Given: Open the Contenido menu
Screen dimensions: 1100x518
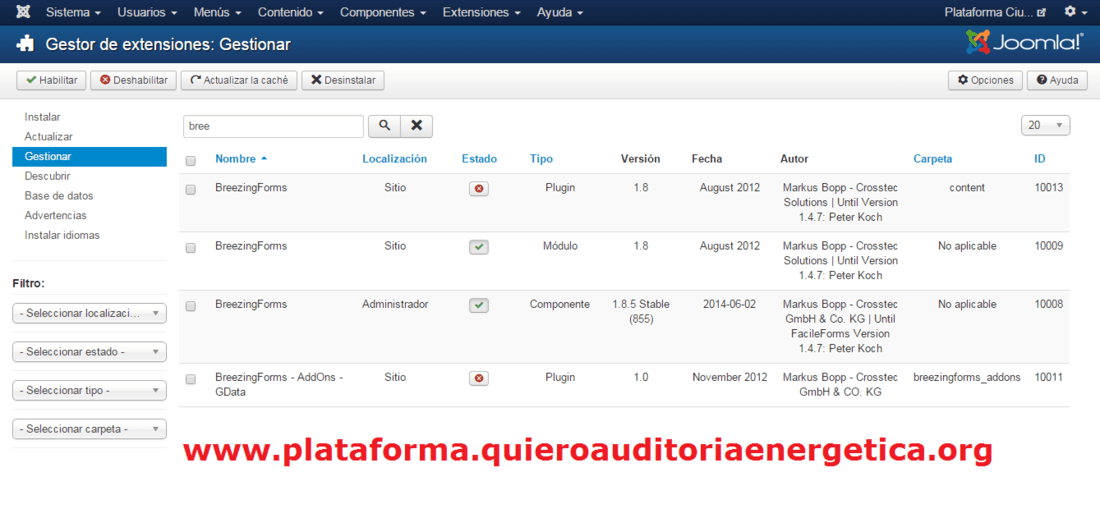Looking at the screenshot, I should tap(290, 13).
